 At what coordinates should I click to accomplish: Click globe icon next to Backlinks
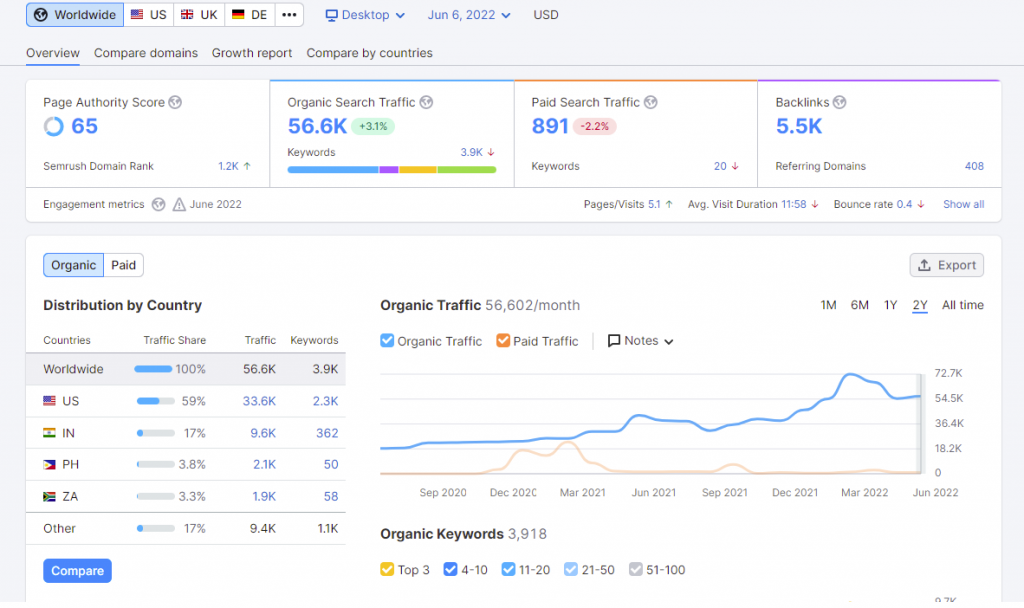pos(840,102)
